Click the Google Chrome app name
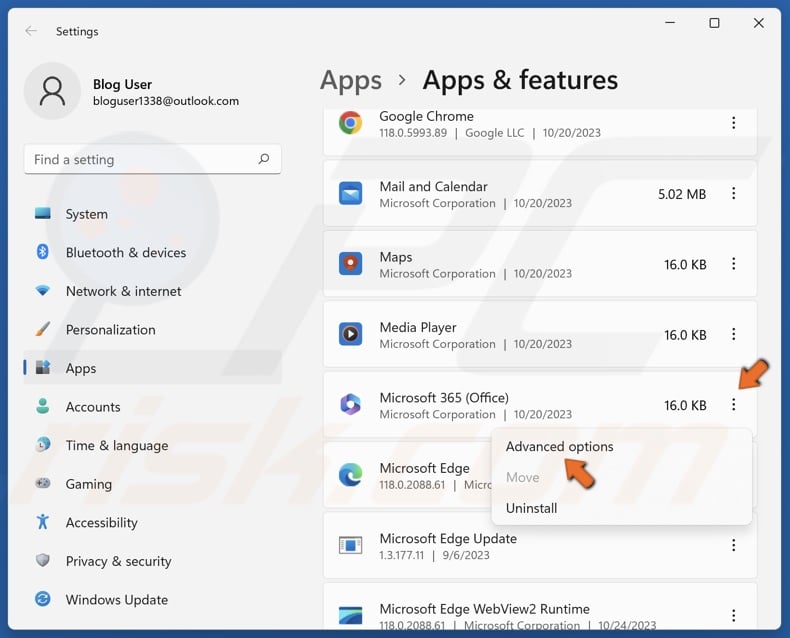790x638 pixels. 426,116
